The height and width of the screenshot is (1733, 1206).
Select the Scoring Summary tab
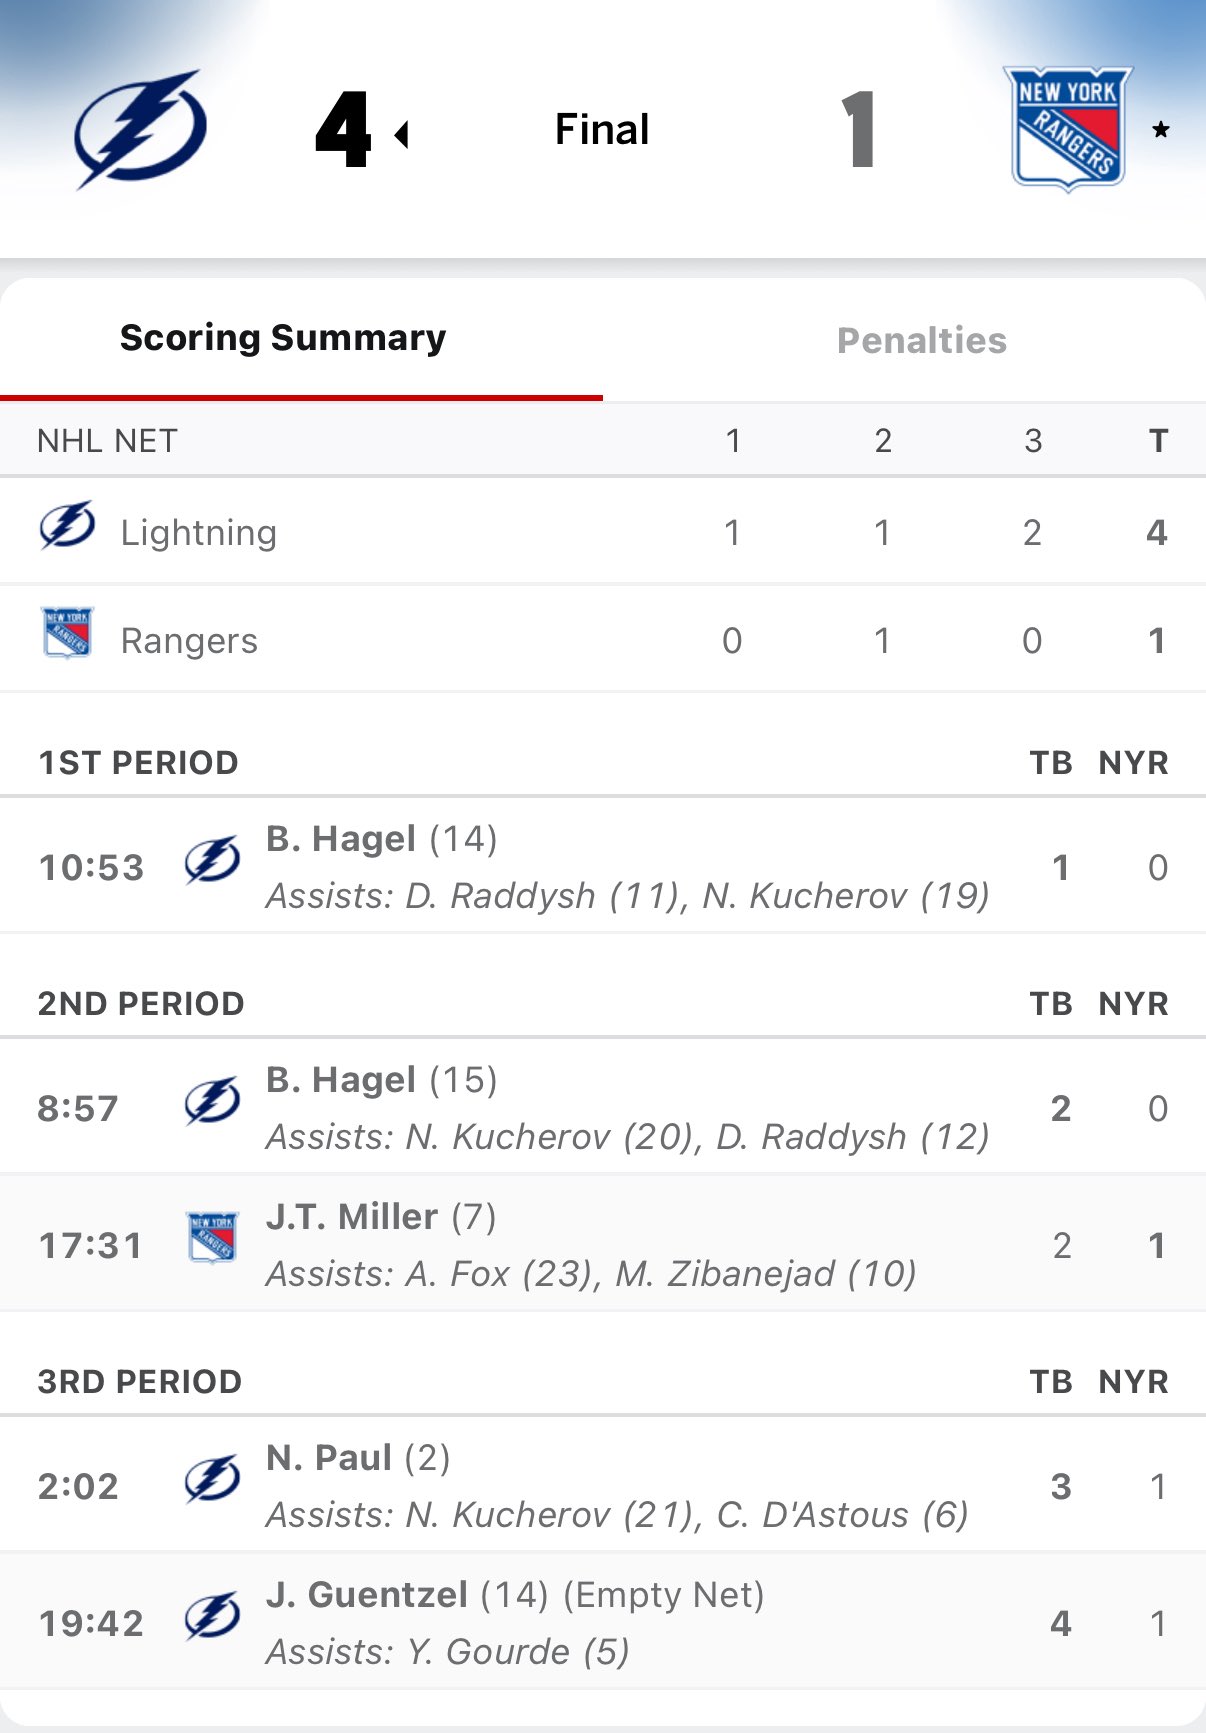click(283, 338)
